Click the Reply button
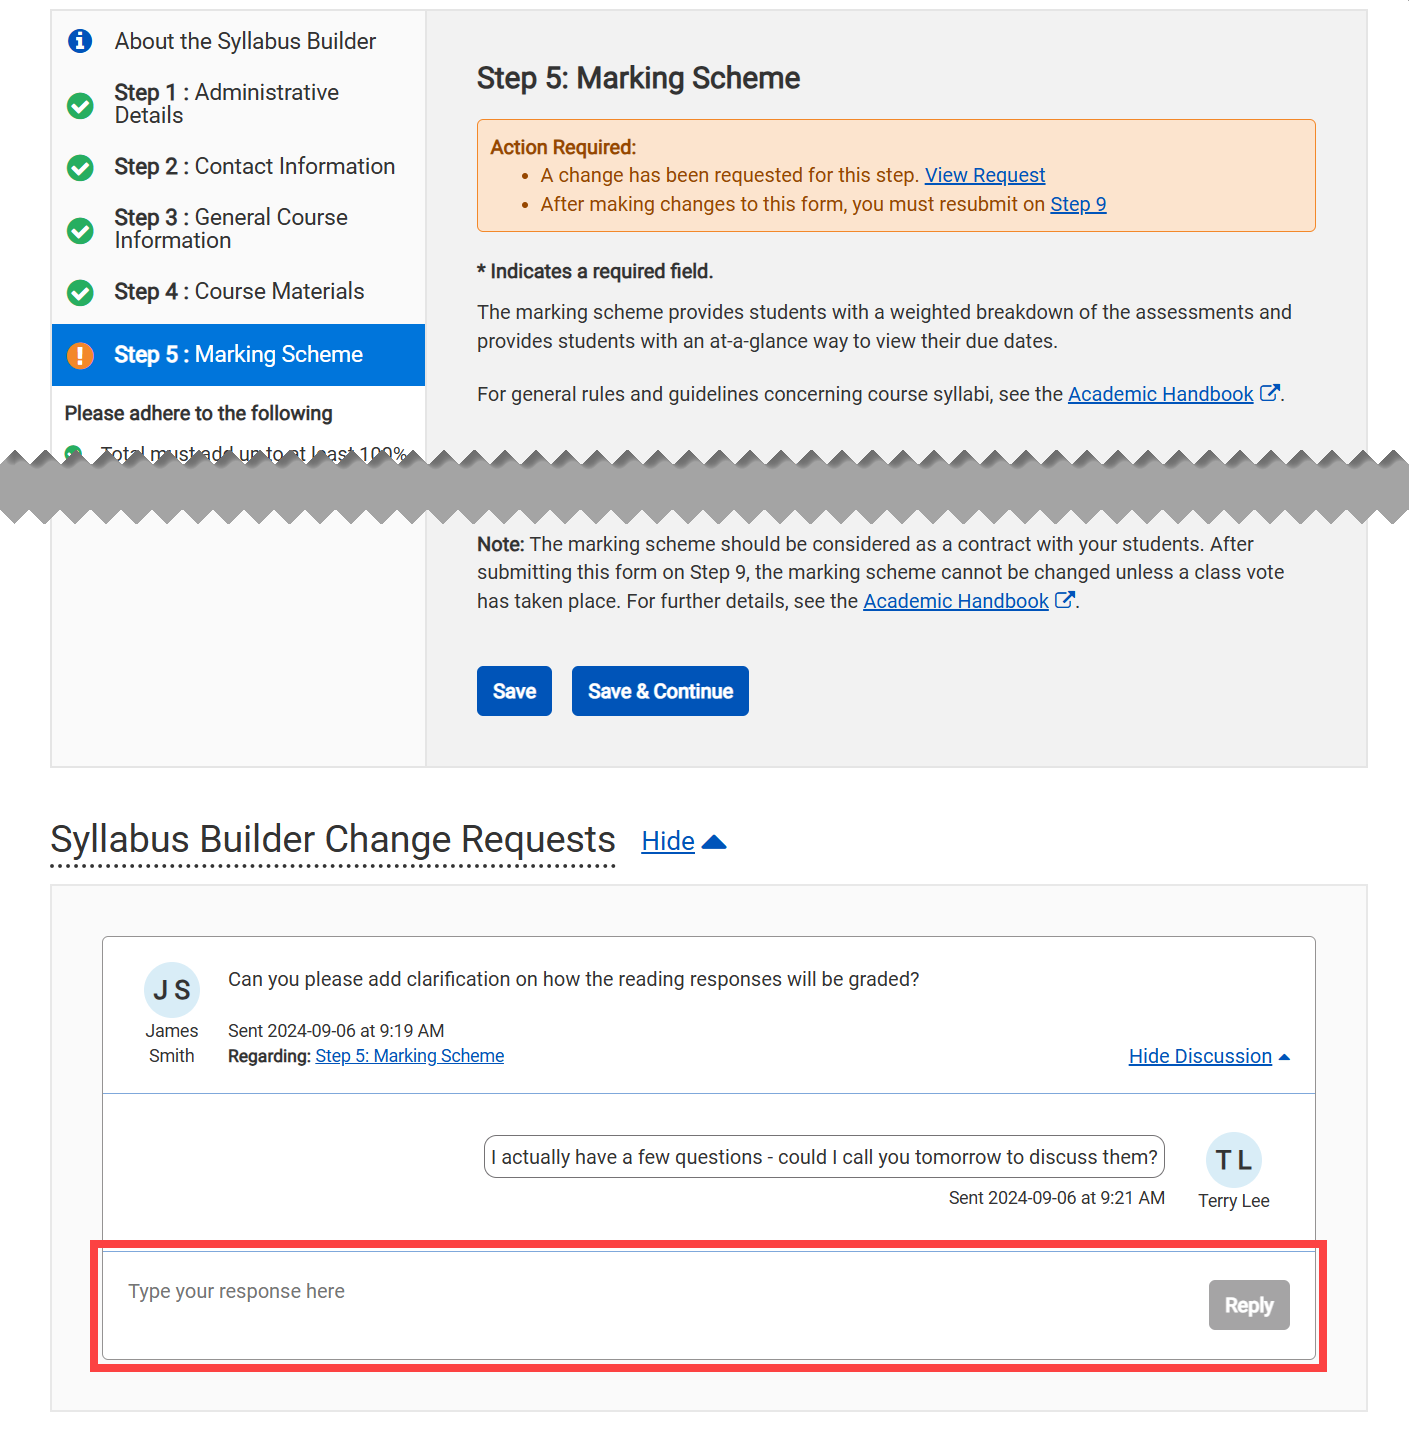1409x1431 pixels. (x=1249, y=1305)
